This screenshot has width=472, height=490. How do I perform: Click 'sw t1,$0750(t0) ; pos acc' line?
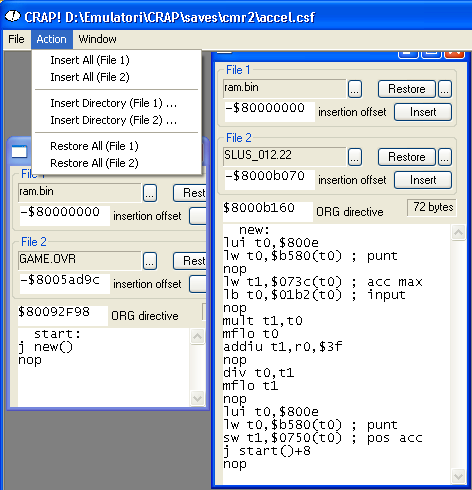pos(323,438)
